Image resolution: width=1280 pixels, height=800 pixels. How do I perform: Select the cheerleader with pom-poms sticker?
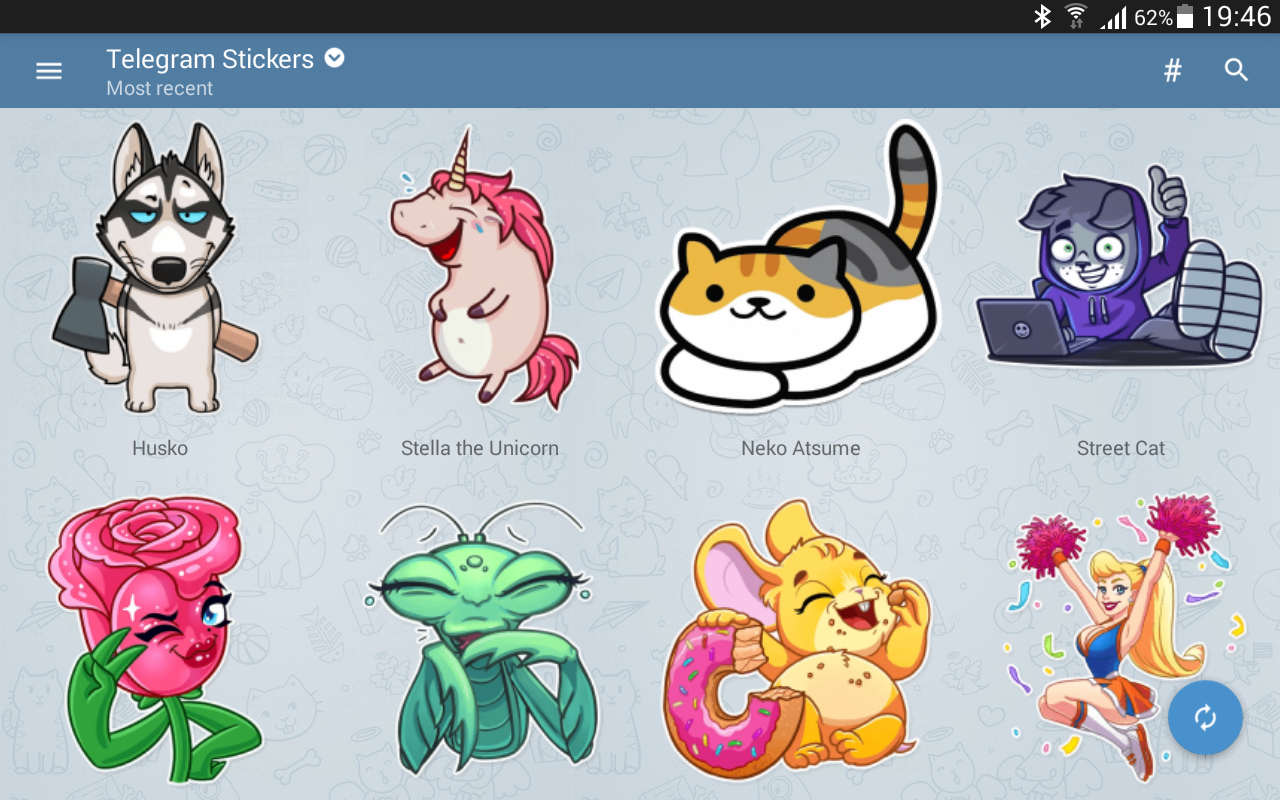point(1125,638)
